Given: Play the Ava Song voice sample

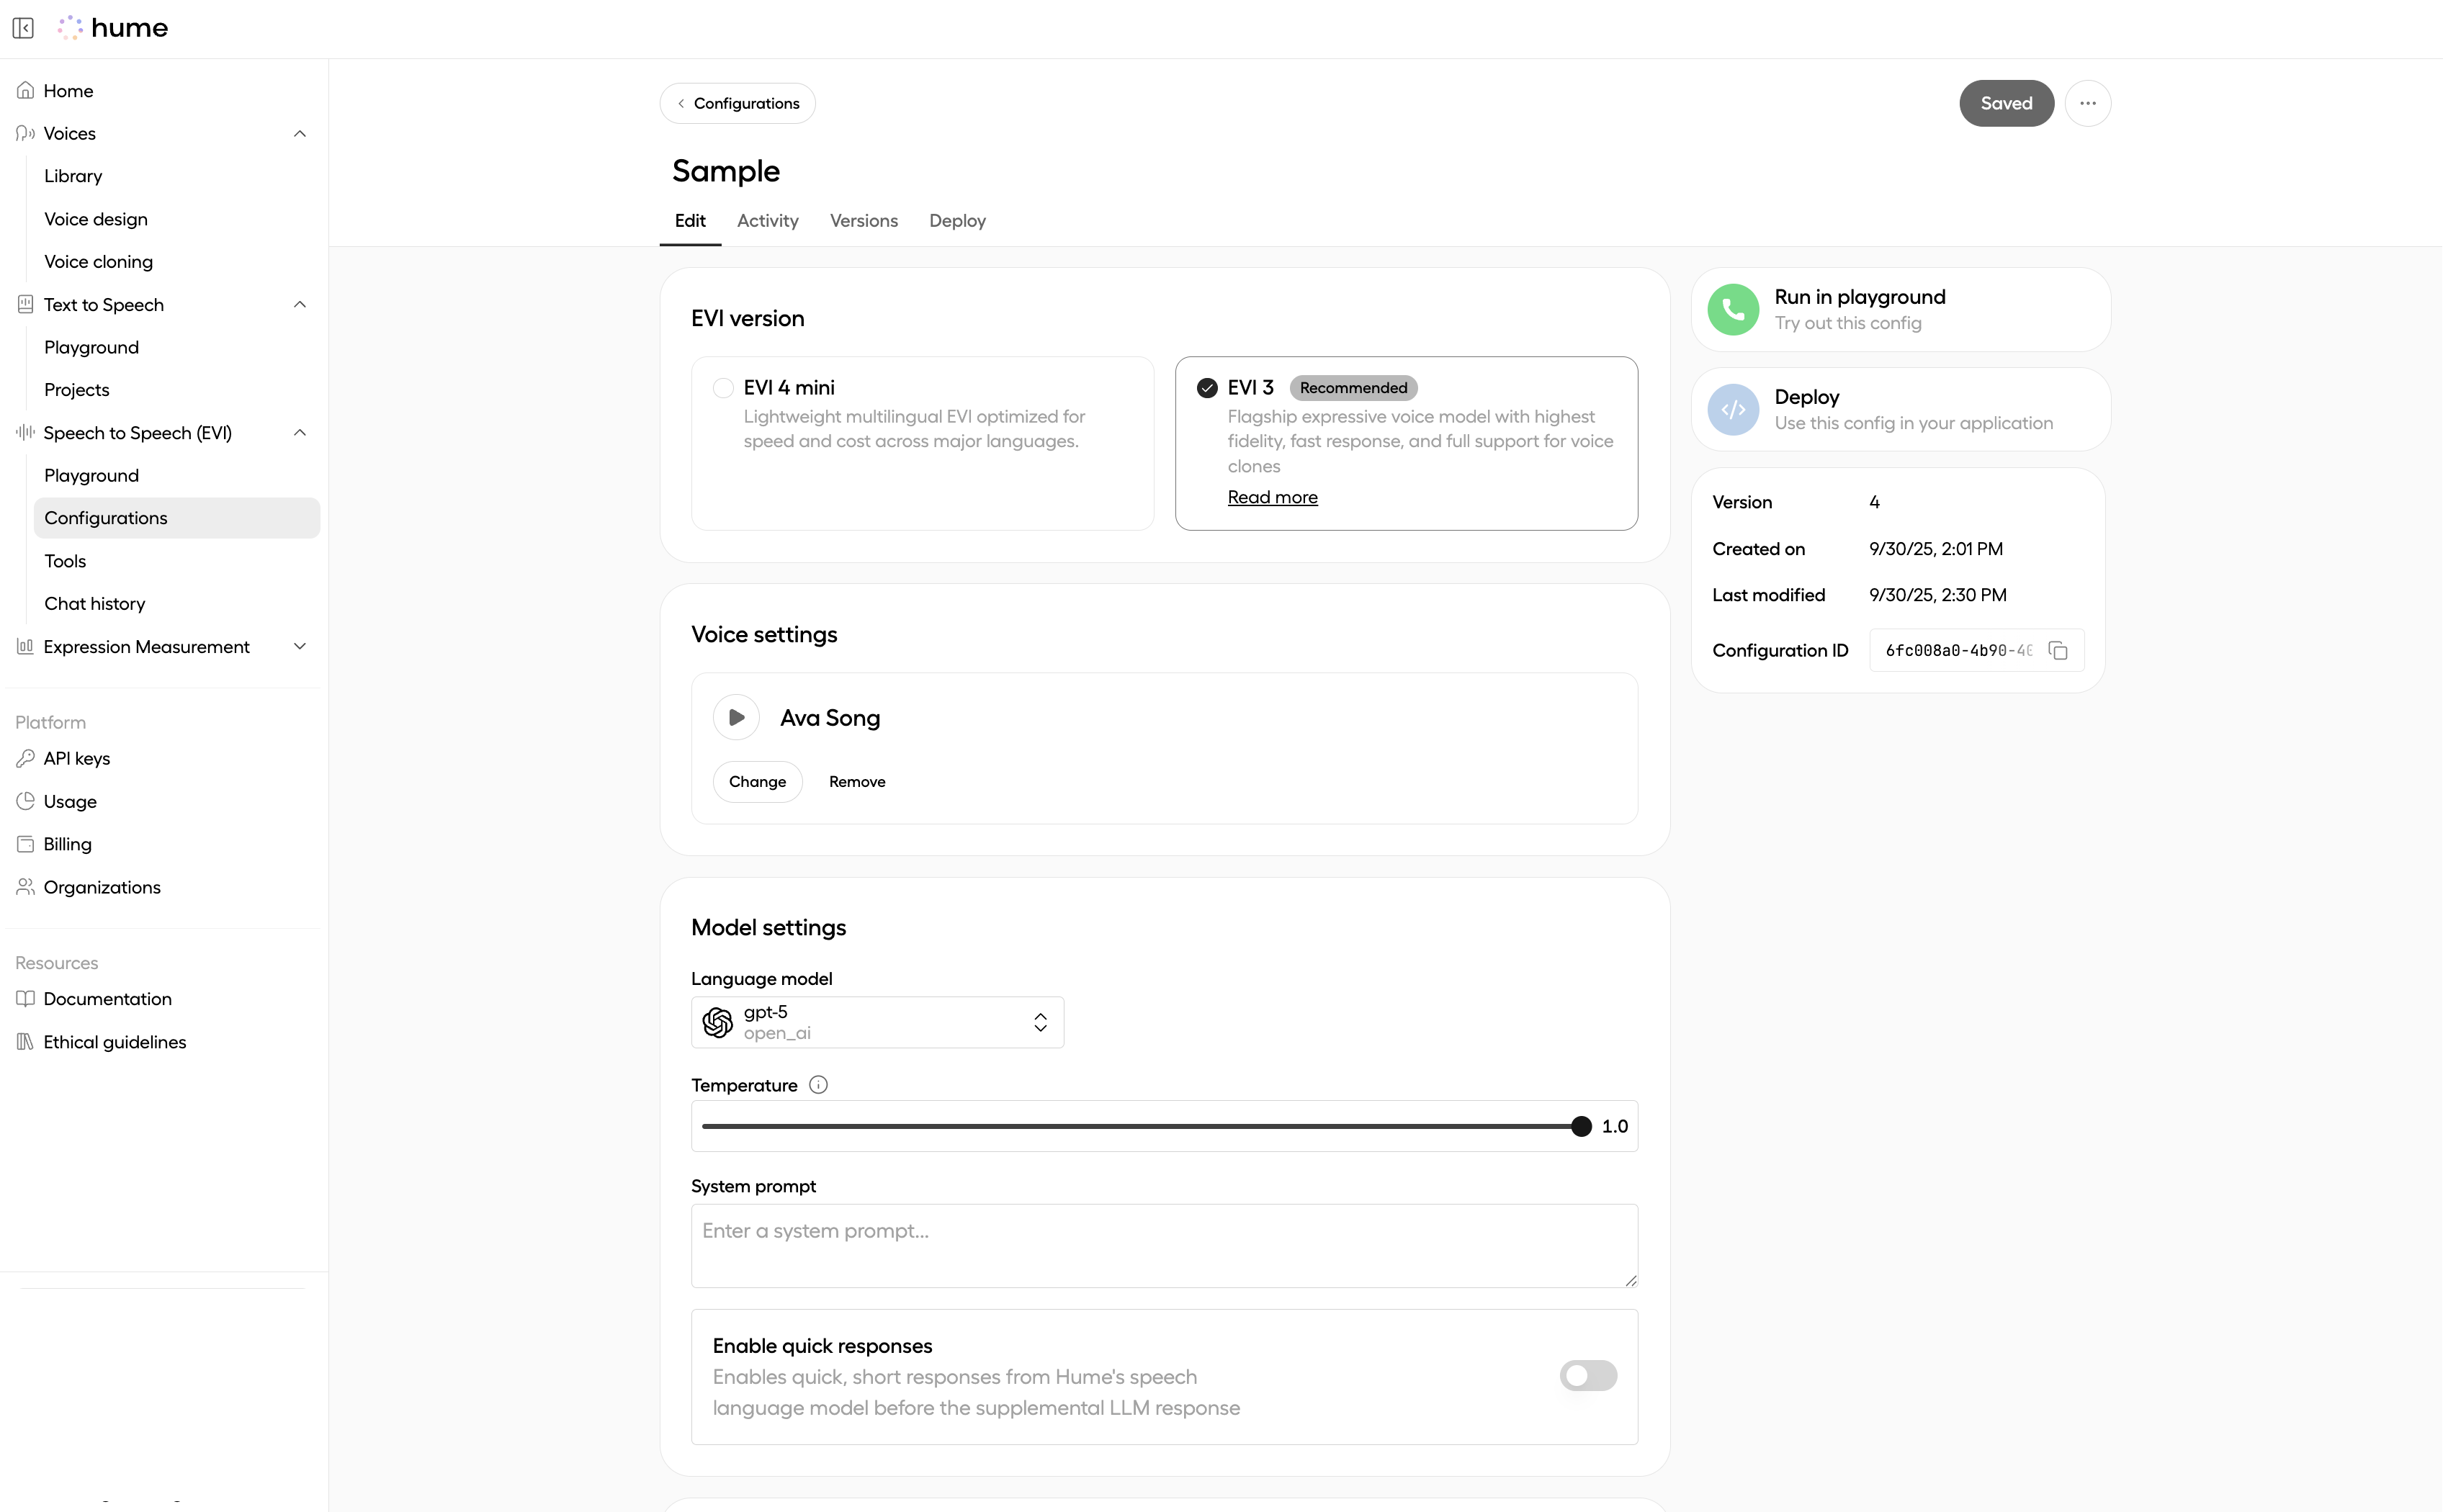Looking at the screenshot, I should click(x=736, y=717).
